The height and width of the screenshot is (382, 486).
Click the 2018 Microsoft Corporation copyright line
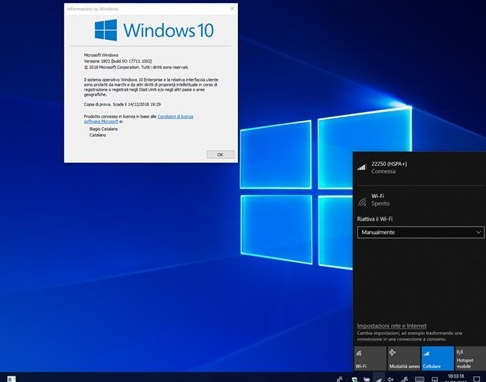tap(136, 67)
